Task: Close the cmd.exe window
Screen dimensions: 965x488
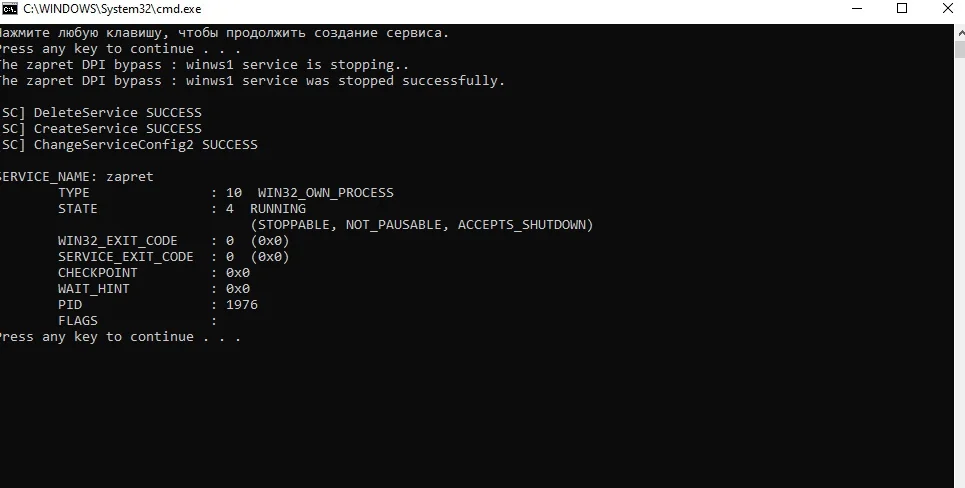Action: pyautogui.click(x=947, y=8)
